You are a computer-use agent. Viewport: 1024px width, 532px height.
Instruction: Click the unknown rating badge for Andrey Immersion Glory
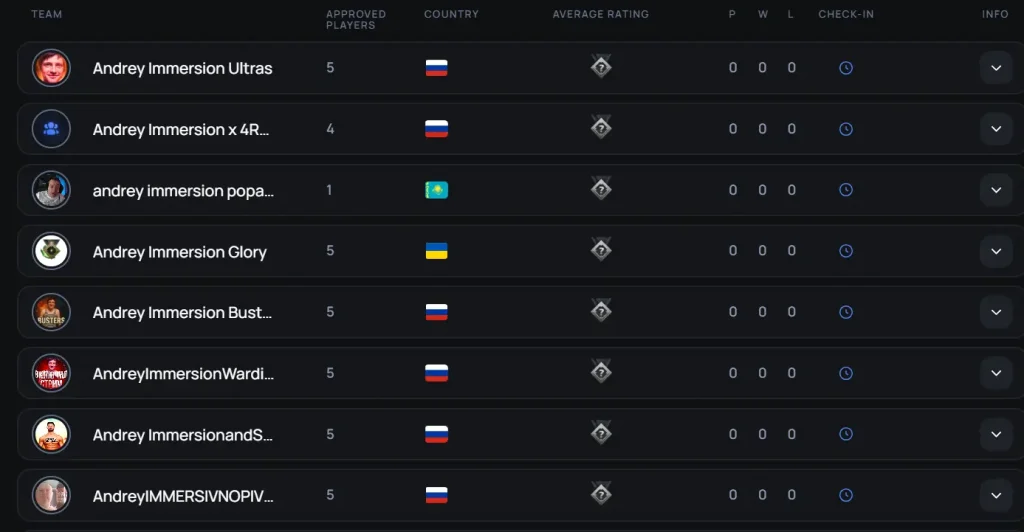pyautogui.click(x=601, y=250)
